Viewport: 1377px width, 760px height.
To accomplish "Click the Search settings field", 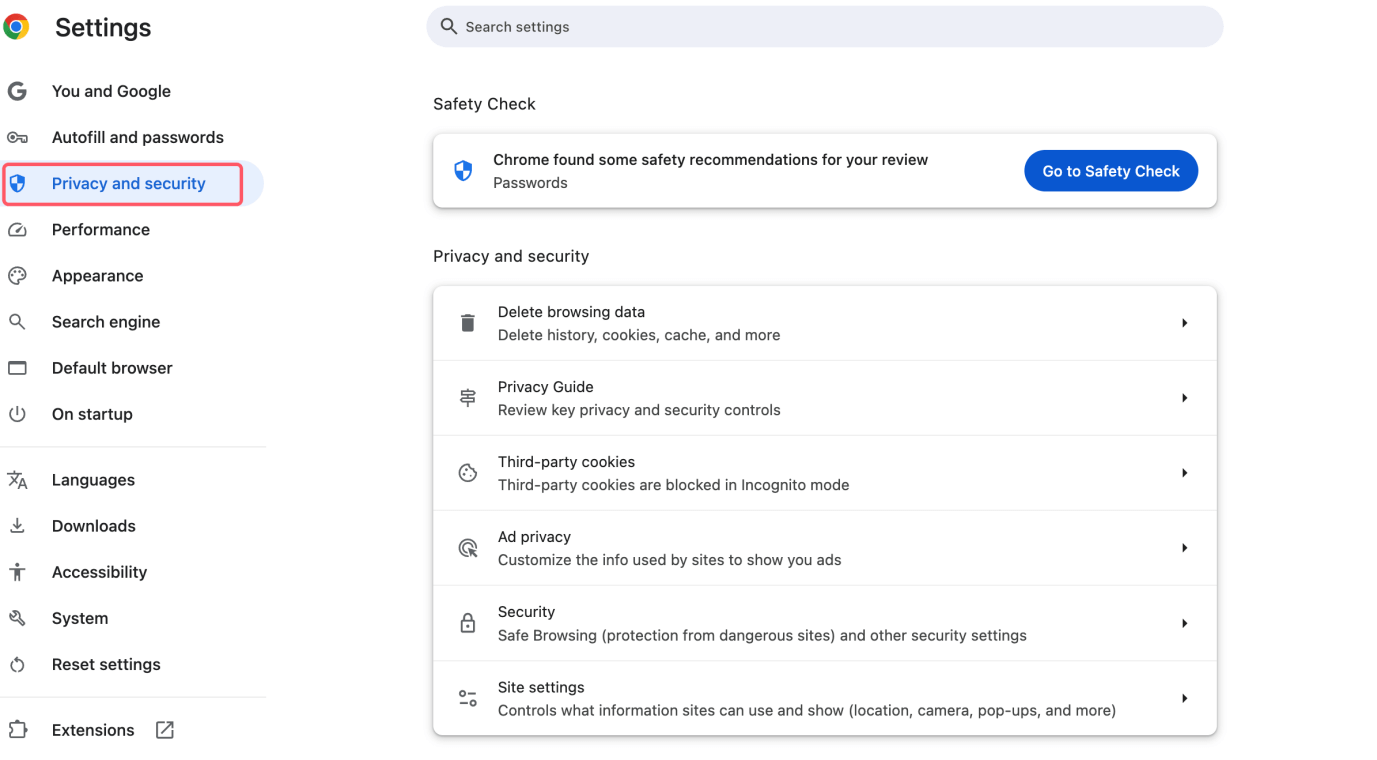I will pyautogui.click(x=824, y=26).
